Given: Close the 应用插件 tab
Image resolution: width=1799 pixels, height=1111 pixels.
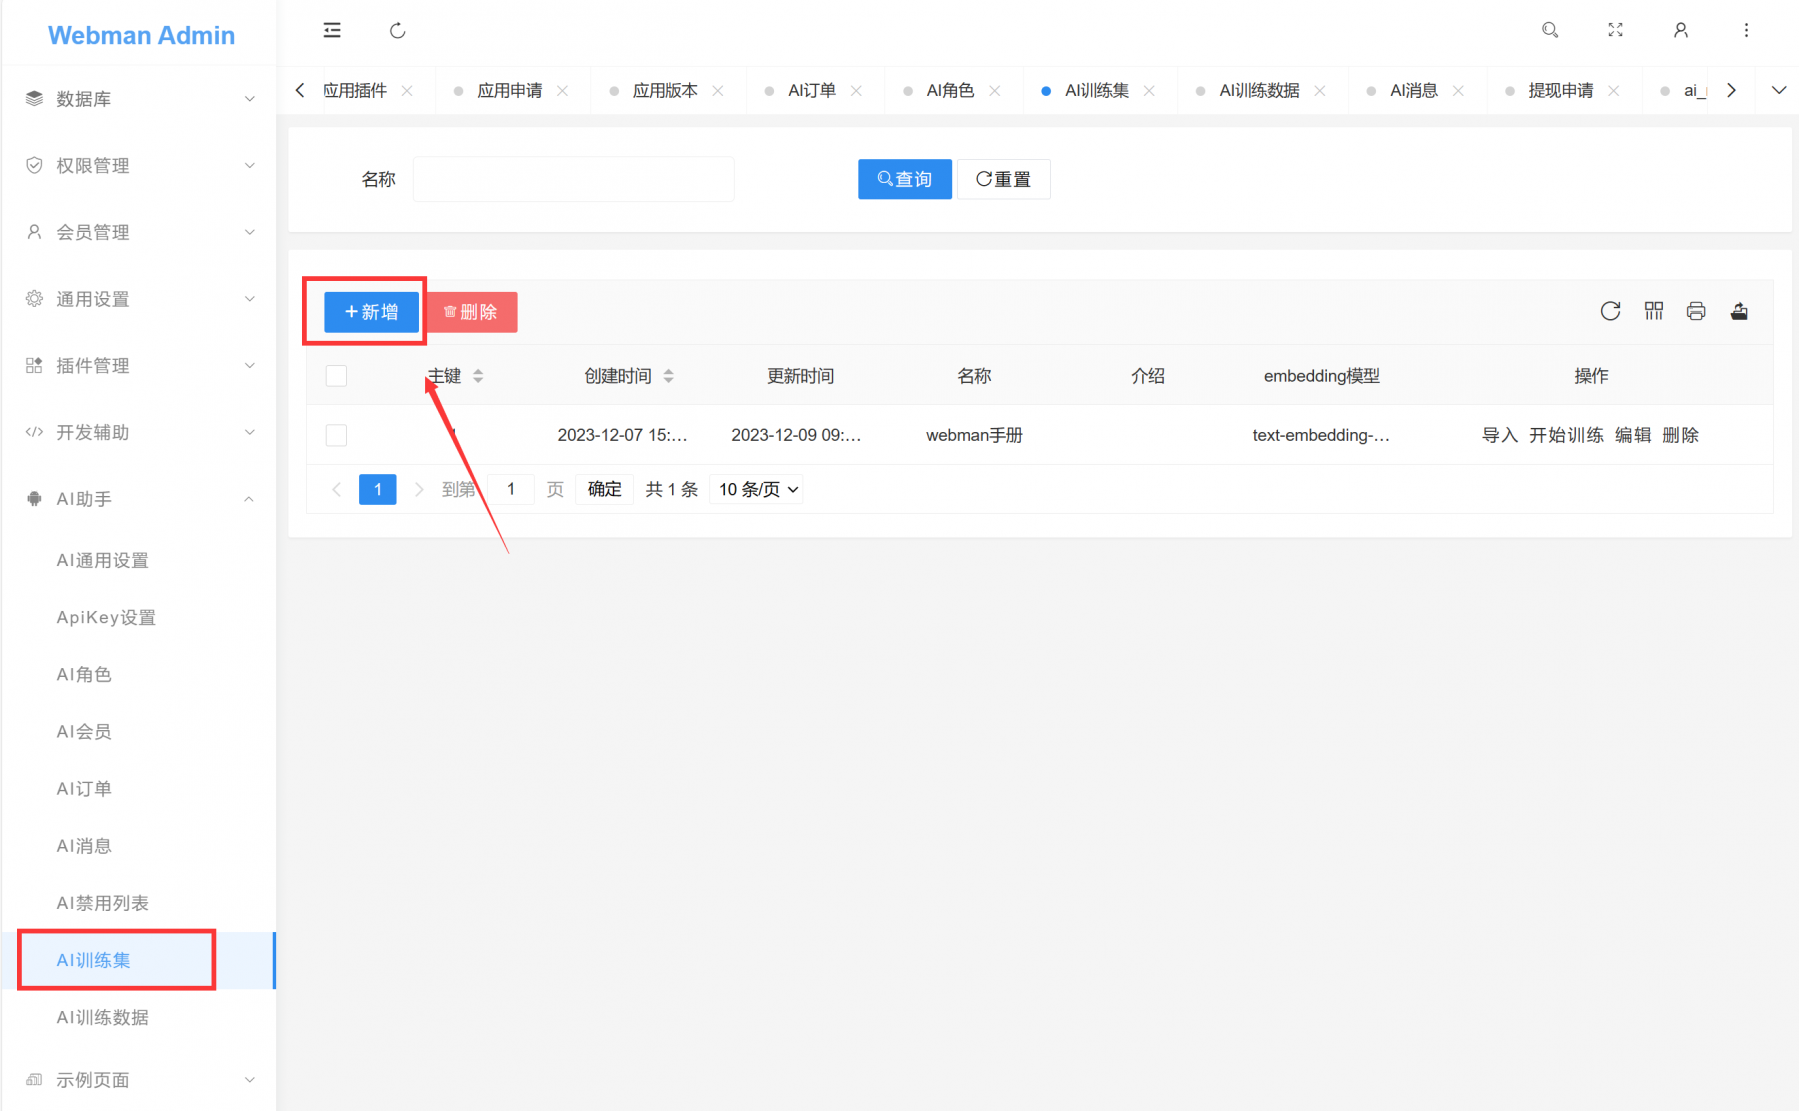Looking at the screenshot, I should (407, 90).
